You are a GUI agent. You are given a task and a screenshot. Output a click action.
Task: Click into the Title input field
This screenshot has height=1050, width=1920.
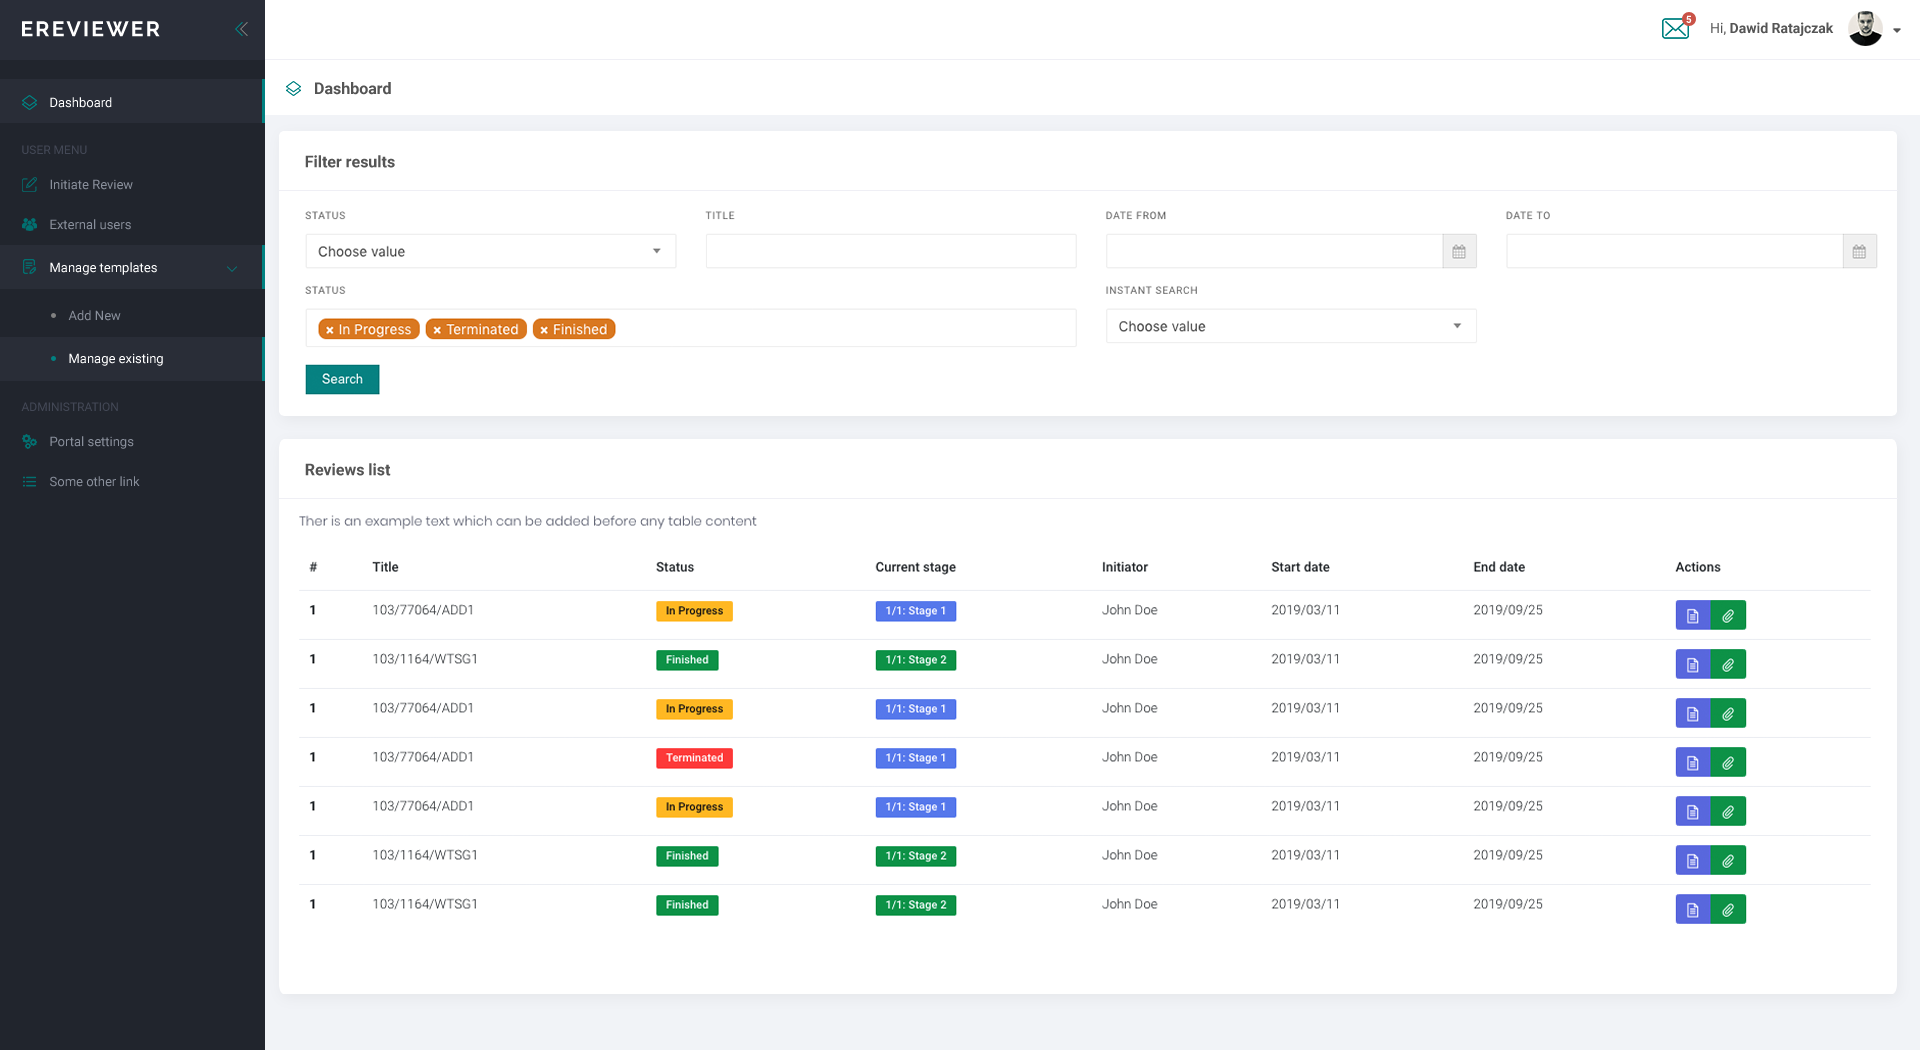point(890,252)
